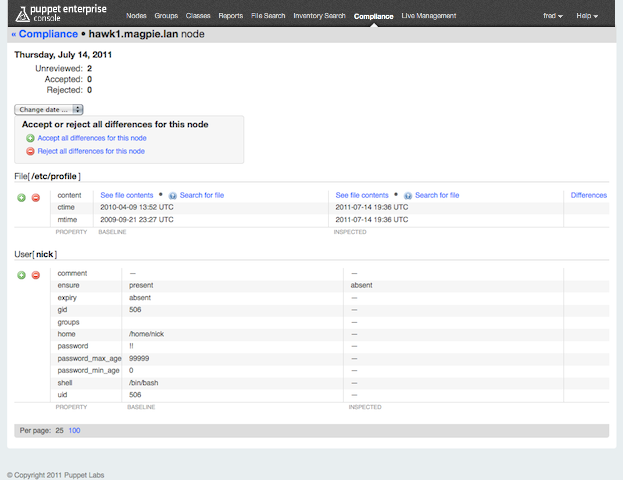The height and width of the screenshot is (480, 623).
Task: Click inspected Search for file link
Action: pos(437,195)
